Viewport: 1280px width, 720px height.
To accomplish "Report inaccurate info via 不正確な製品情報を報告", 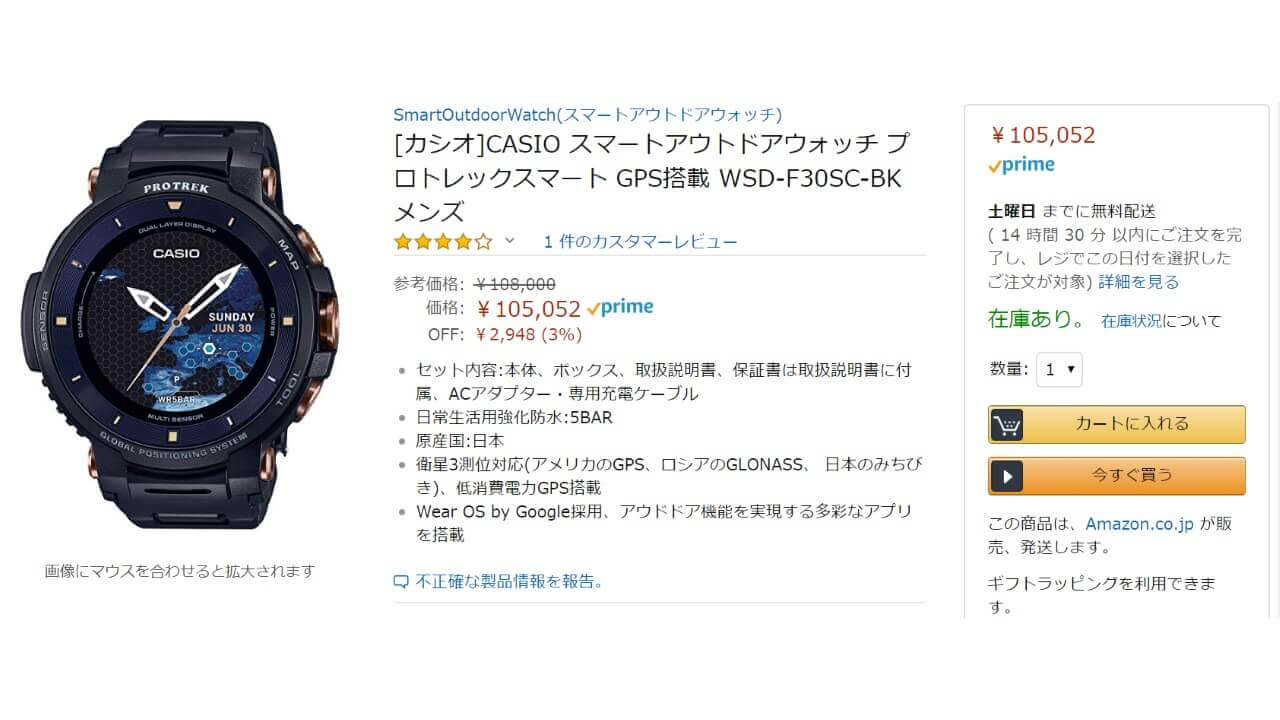I will pos(509,581).
